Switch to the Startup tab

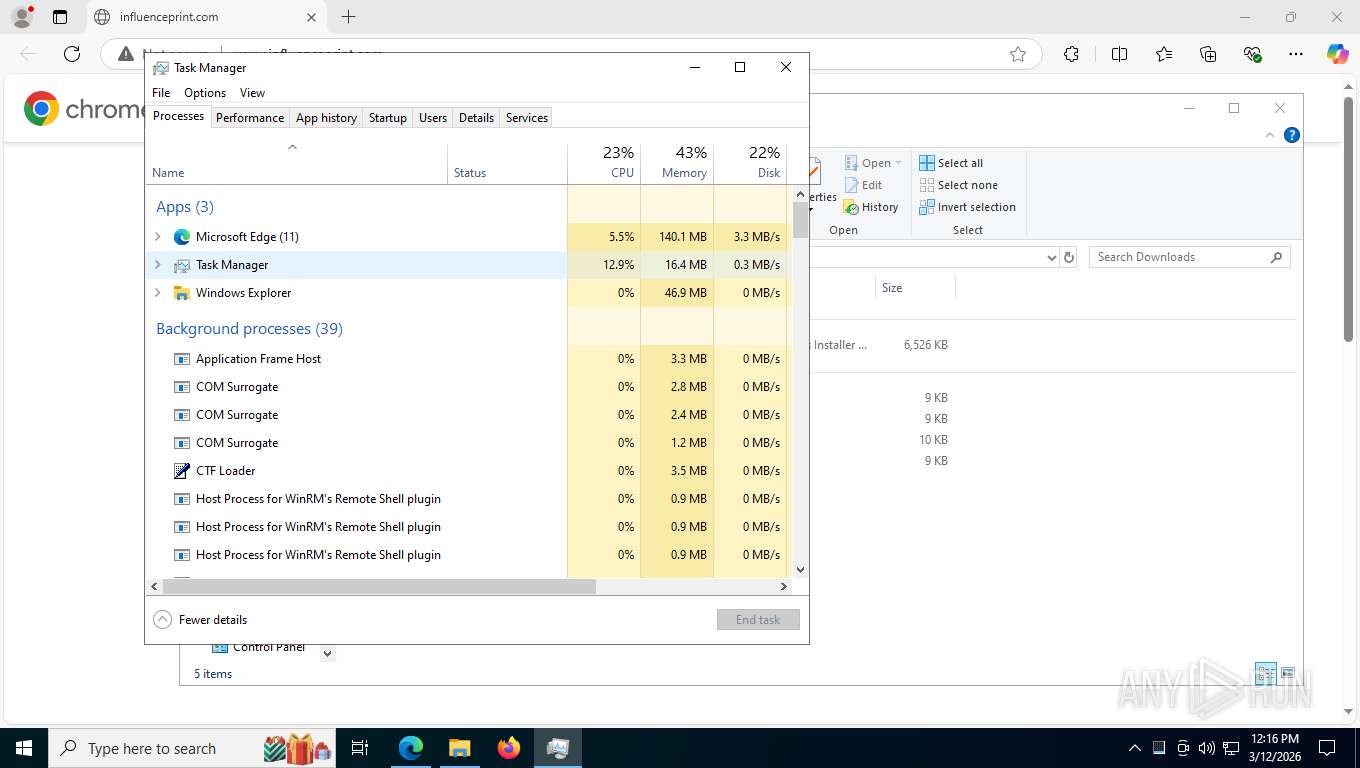tap(388, 118)
